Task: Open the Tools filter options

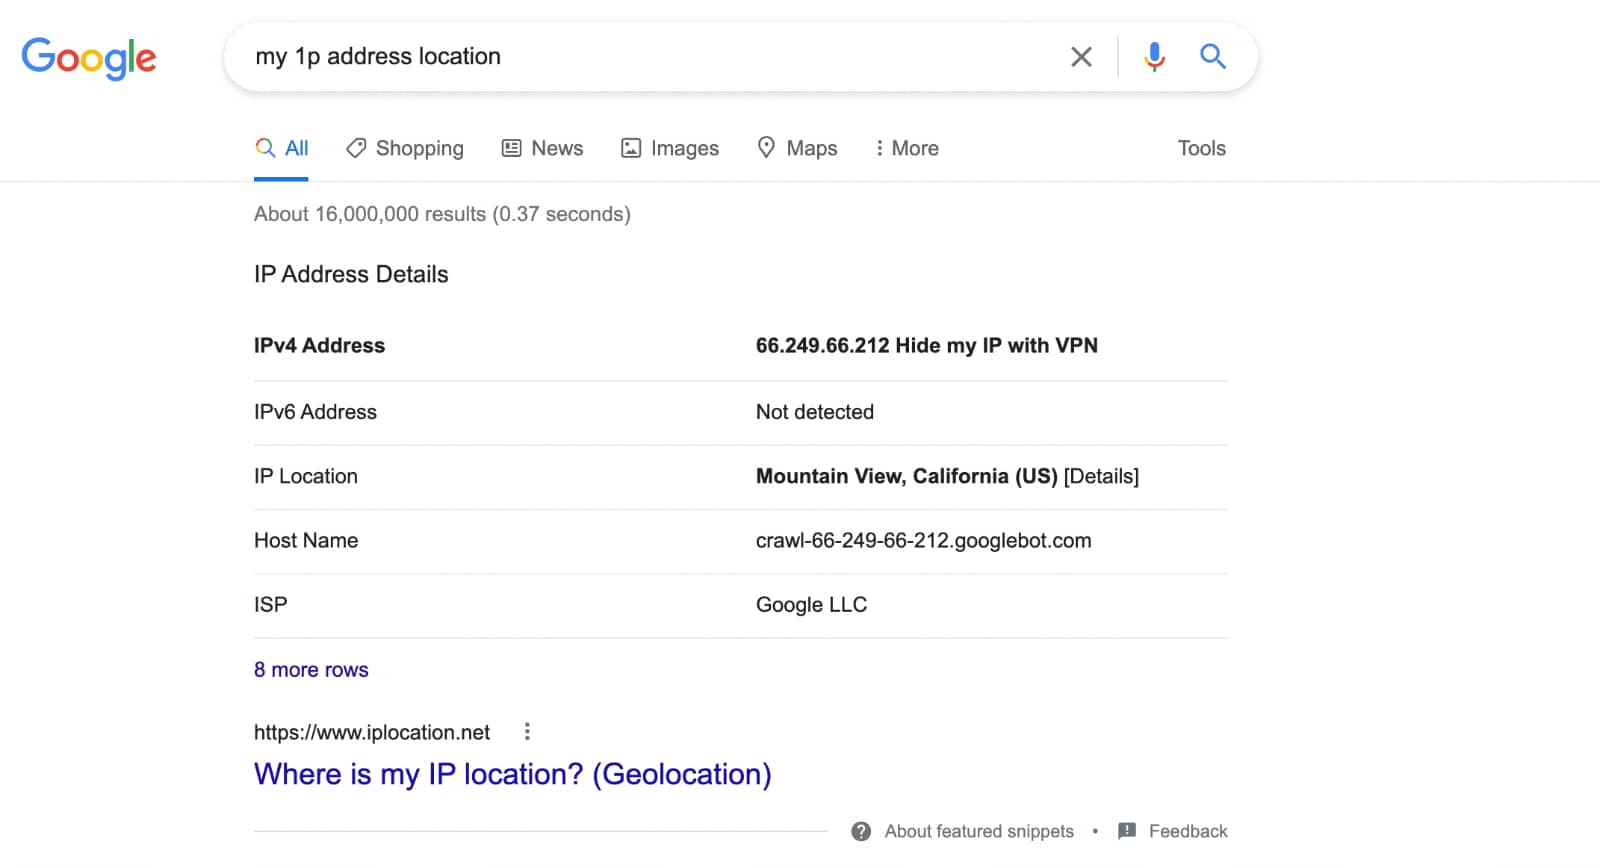Action: pos(1201,149)
